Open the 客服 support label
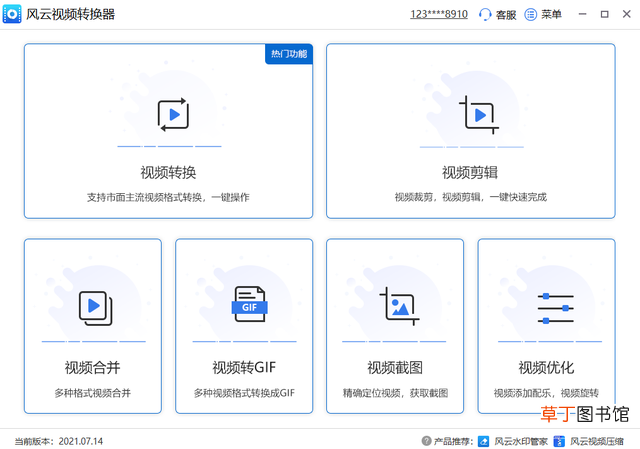The height and width of the screenshot is (449, 640). coord(506,15)
